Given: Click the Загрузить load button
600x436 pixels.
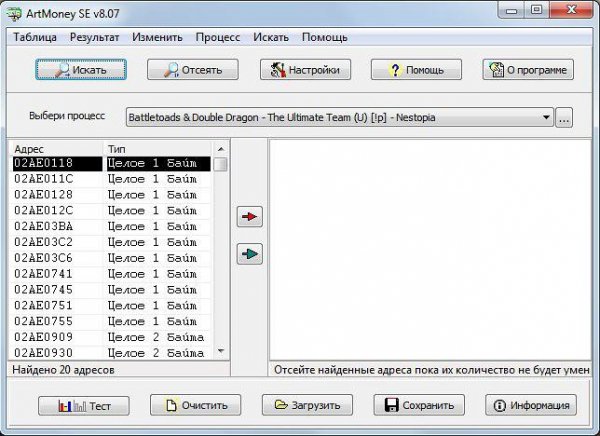Looking at the screenshot, I should pos(307,405).
